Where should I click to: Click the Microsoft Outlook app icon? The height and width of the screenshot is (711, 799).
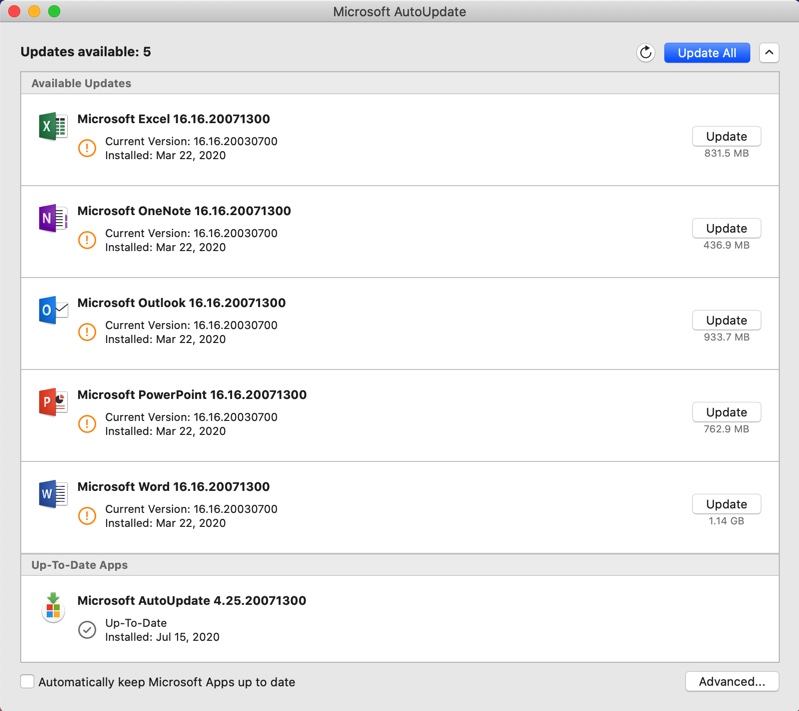pyautogui.click(x=53, y=310)
